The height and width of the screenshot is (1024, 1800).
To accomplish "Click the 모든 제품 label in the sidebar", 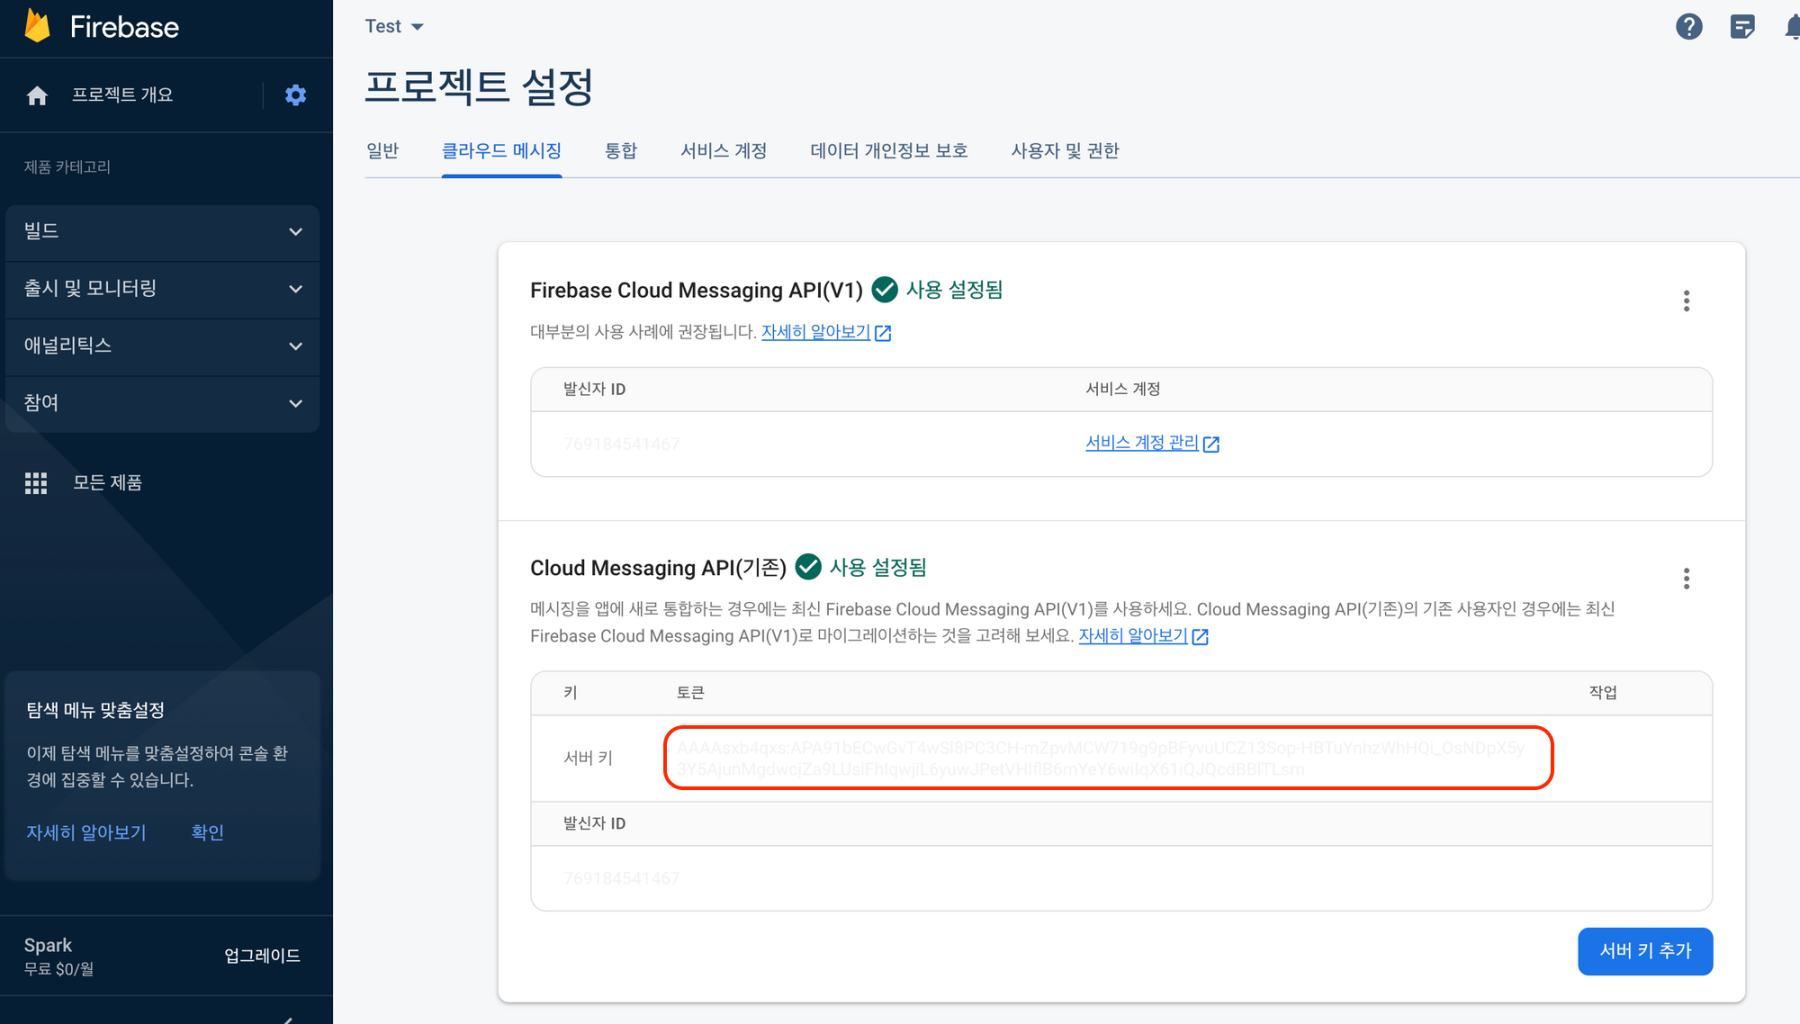I will point(107,483).
